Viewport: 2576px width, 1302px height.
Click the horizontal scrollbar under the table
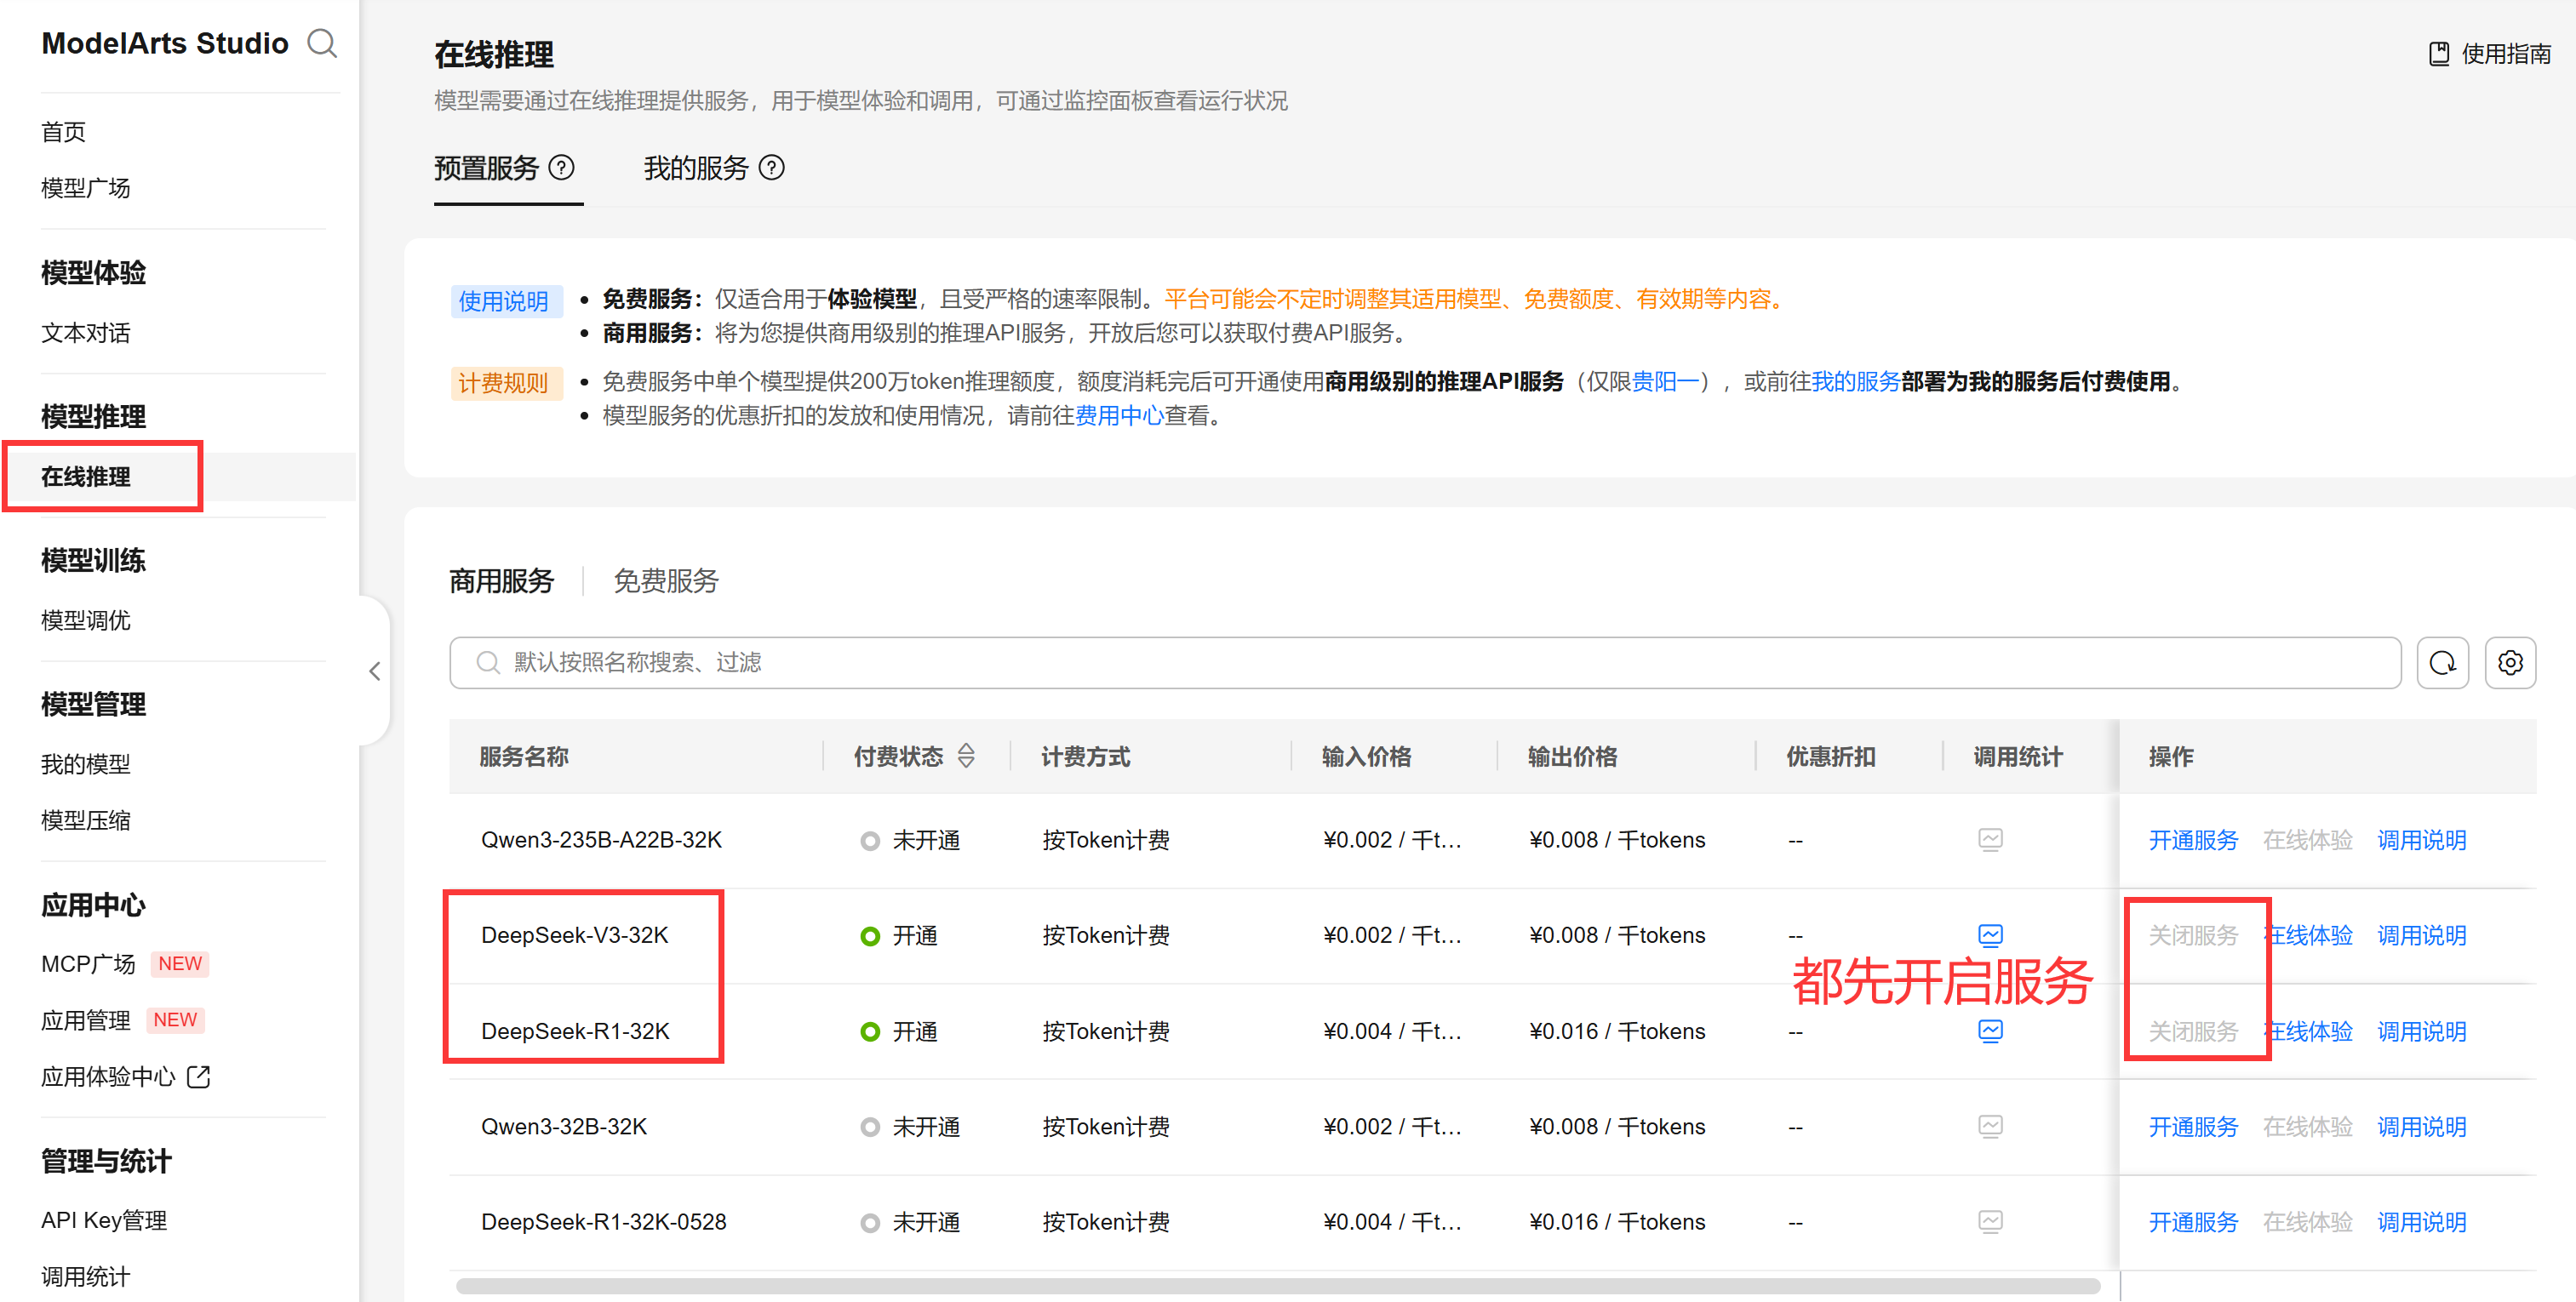pyautogui.click(x=1276, y=1286)
